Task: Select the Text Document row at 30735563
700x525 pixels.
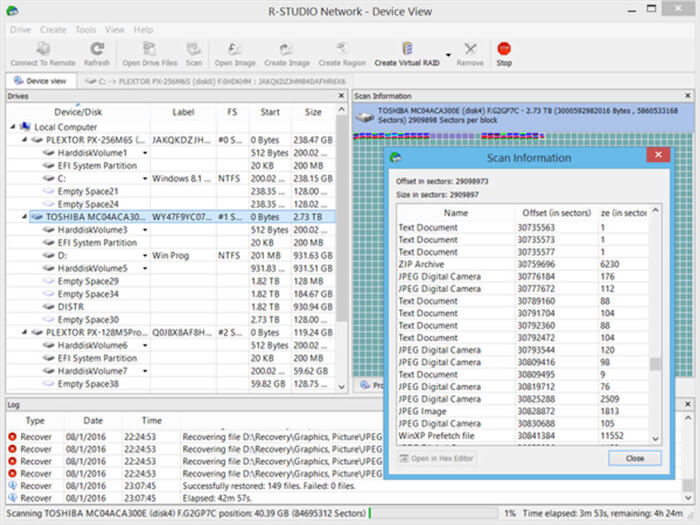Action: 522,227
